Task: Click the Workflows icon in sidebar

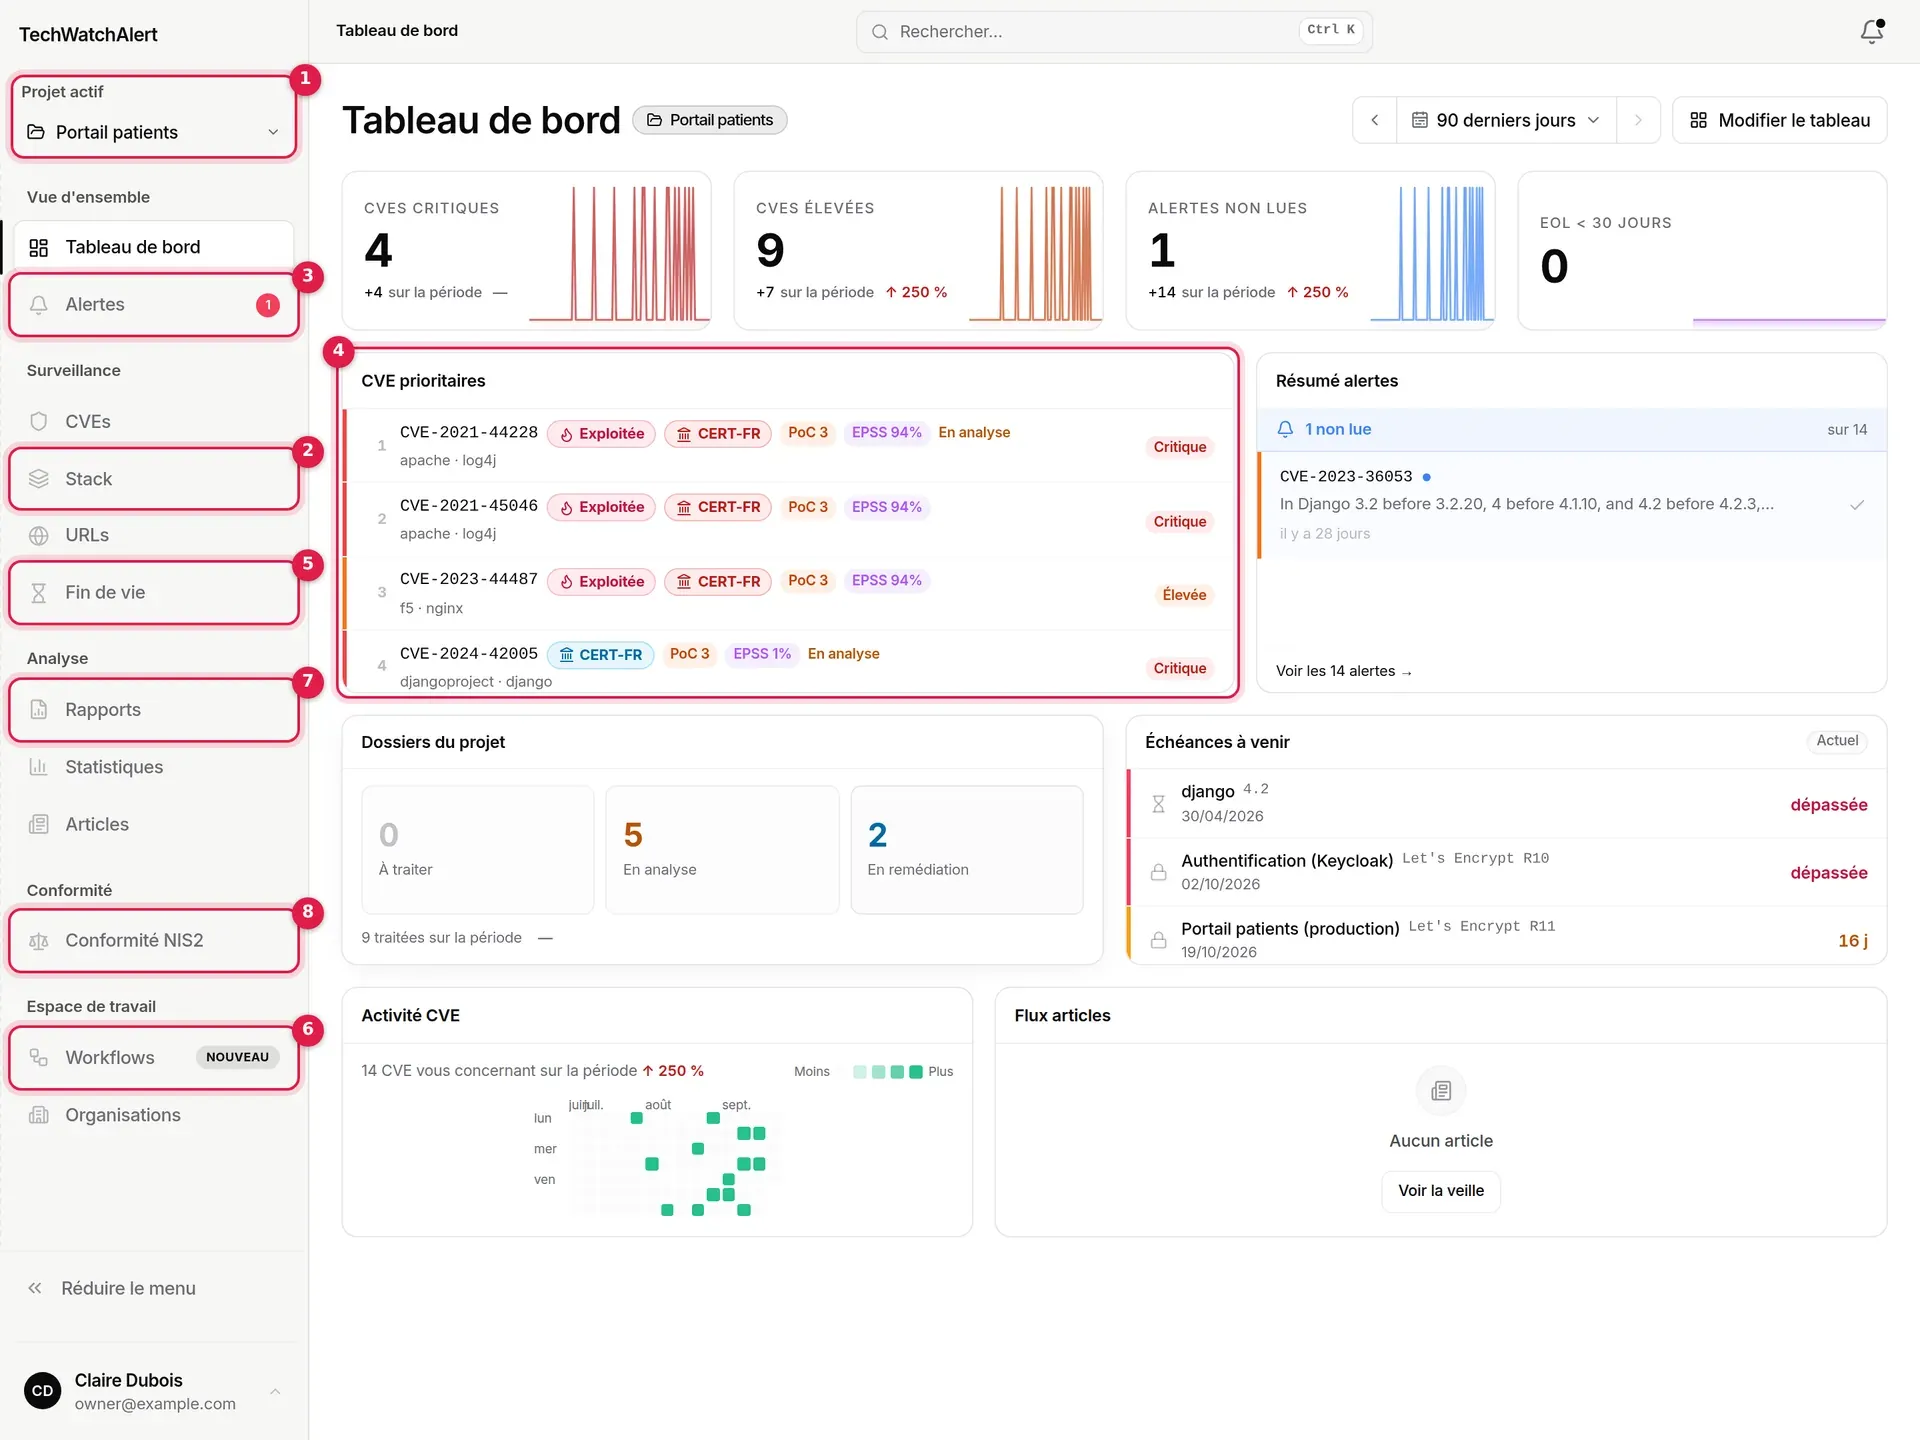Action: coord(39,1057)
